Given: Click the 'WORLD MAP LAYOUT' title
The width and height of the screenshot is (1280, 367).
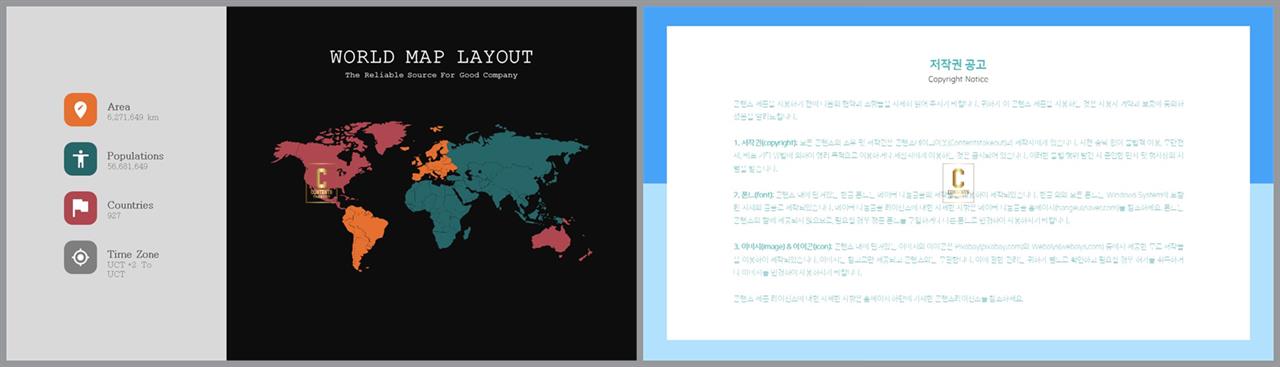Looking at the screenshot, I should coord(431,57).
